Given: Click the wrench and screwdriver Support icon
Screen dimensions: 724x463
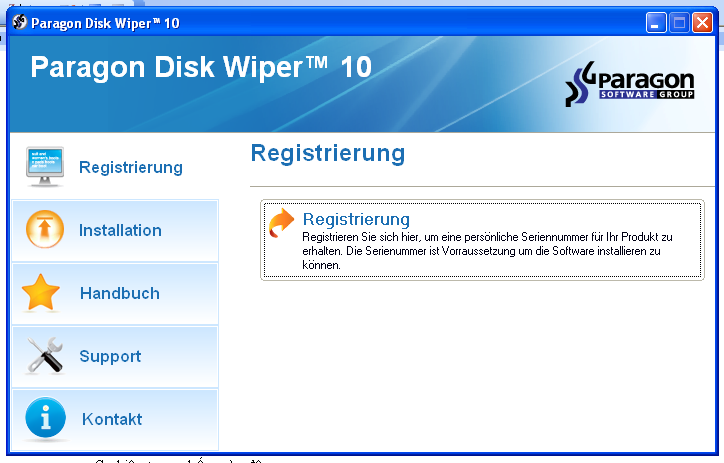Looking at the screenshot, I should click(x=45, y=355).
